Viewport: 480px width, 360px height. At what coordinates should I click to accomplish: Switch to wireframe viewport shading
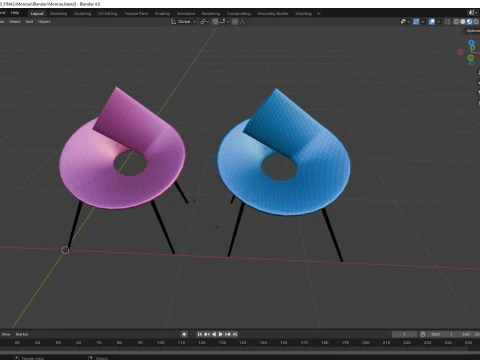click(456, 22)
